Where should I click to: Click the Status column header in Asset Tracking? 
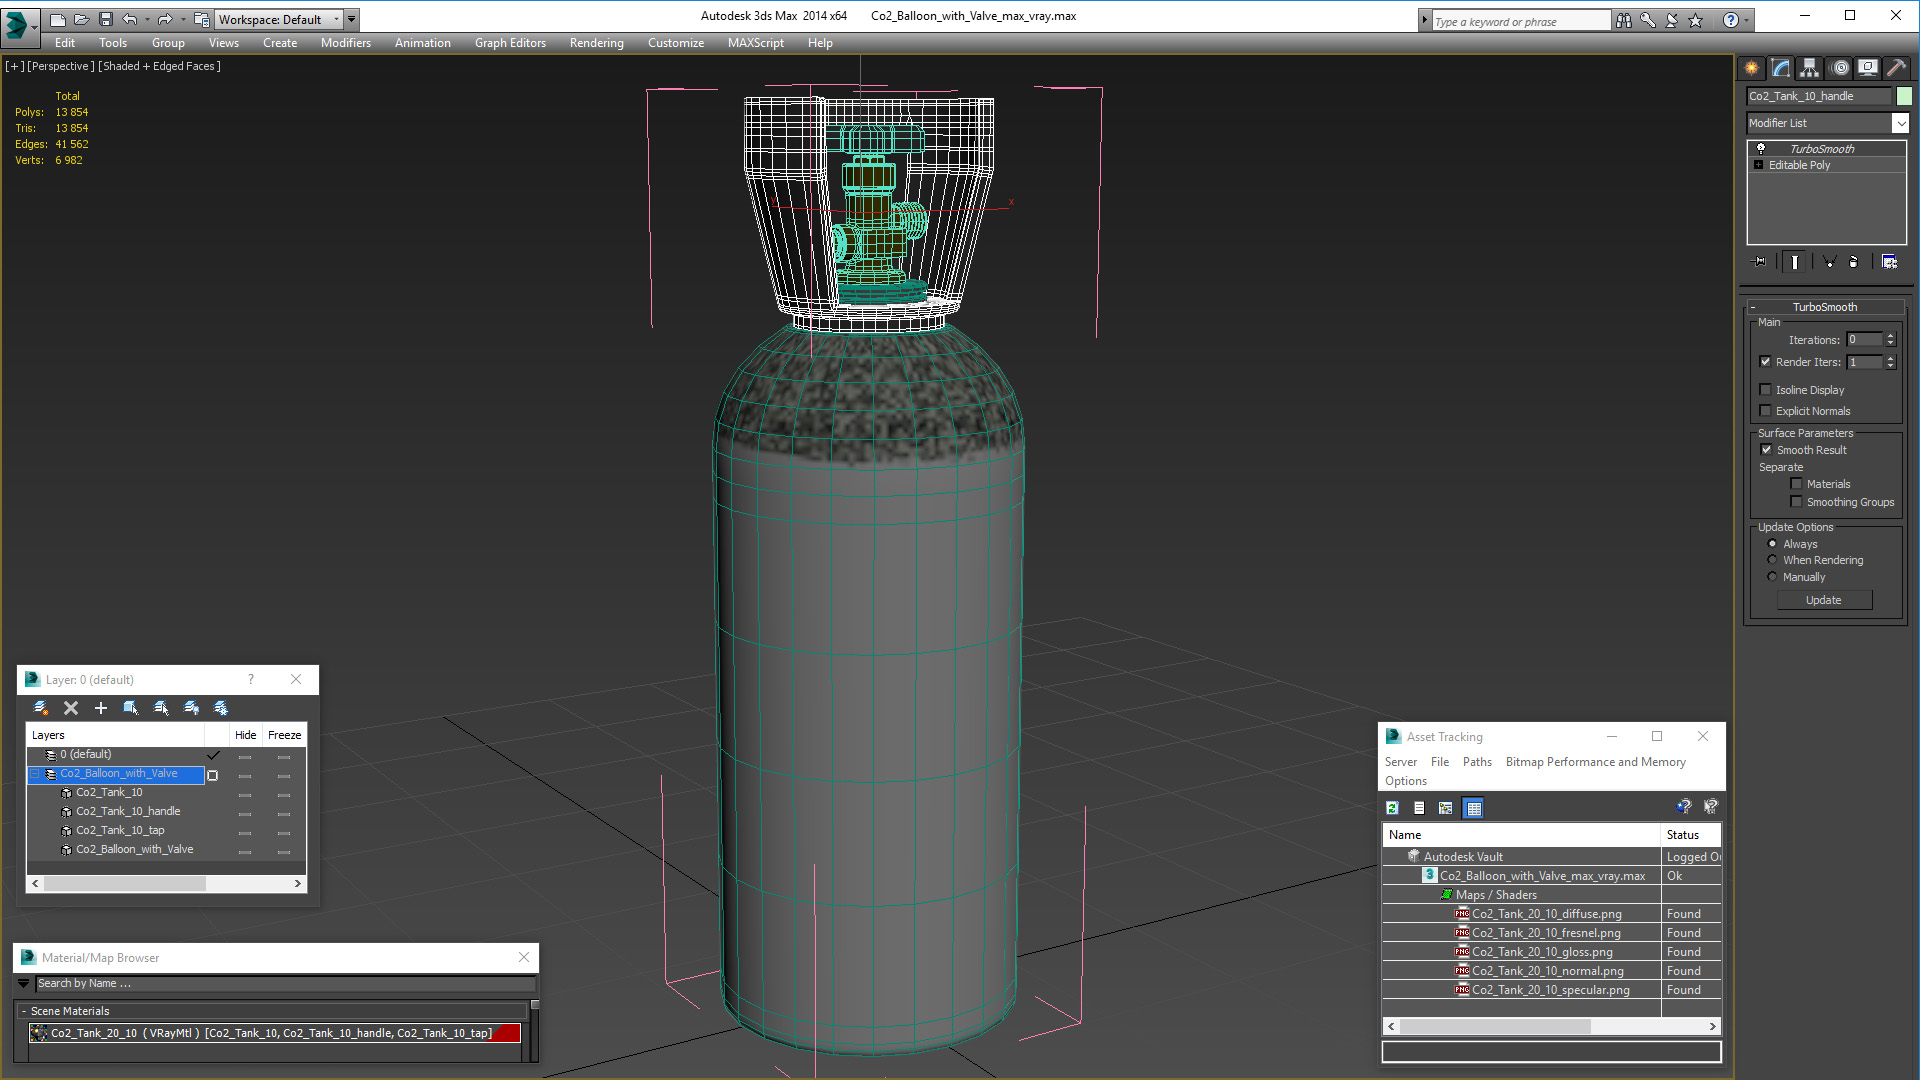coord(1690,835)
